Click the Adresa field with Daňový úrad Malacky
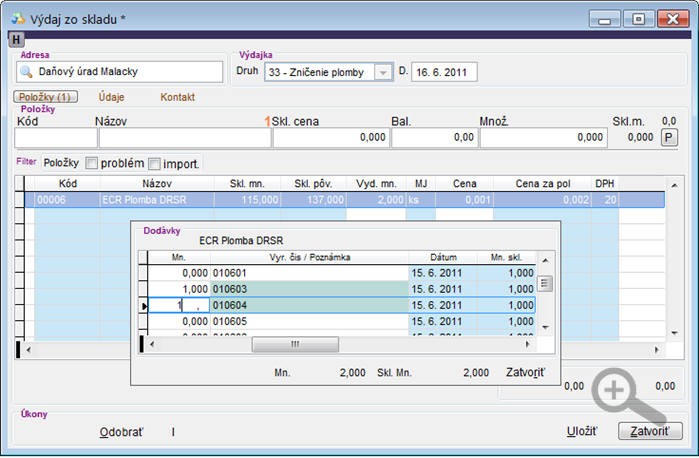 point(119,72)
